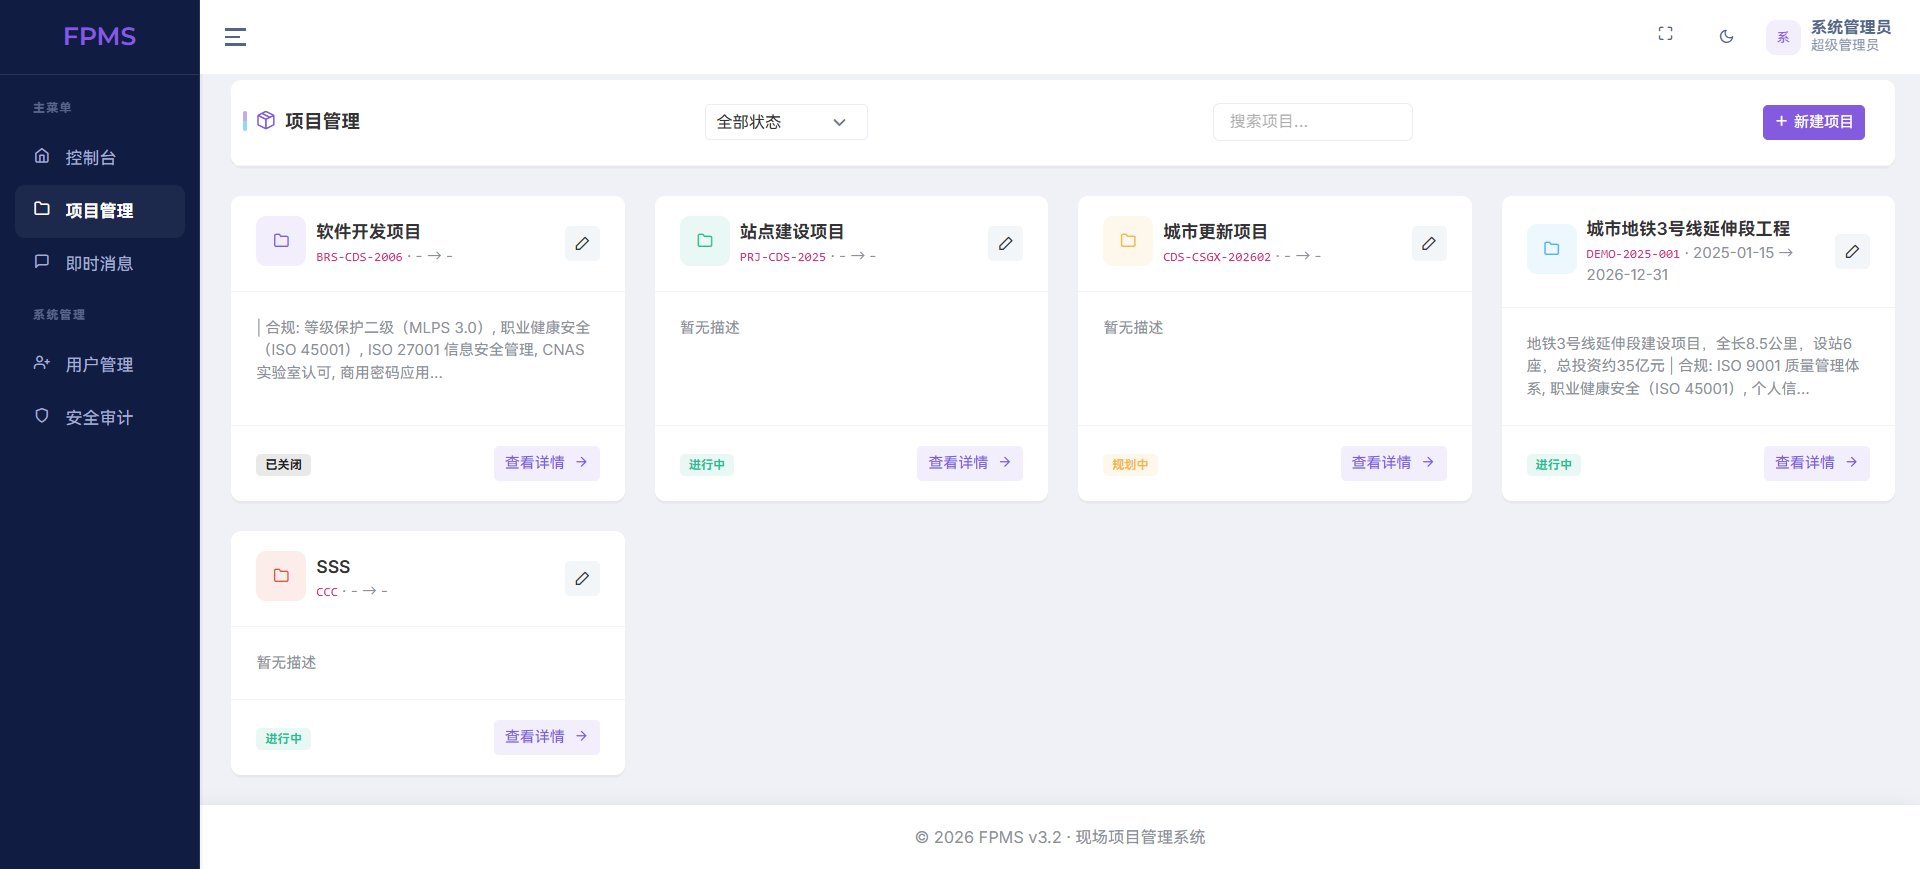Image resolution: width=1920 pixels, height=869 pixels.
Task: Open 用户管理 in the sidebar
Action: click(x=99, y=364)
